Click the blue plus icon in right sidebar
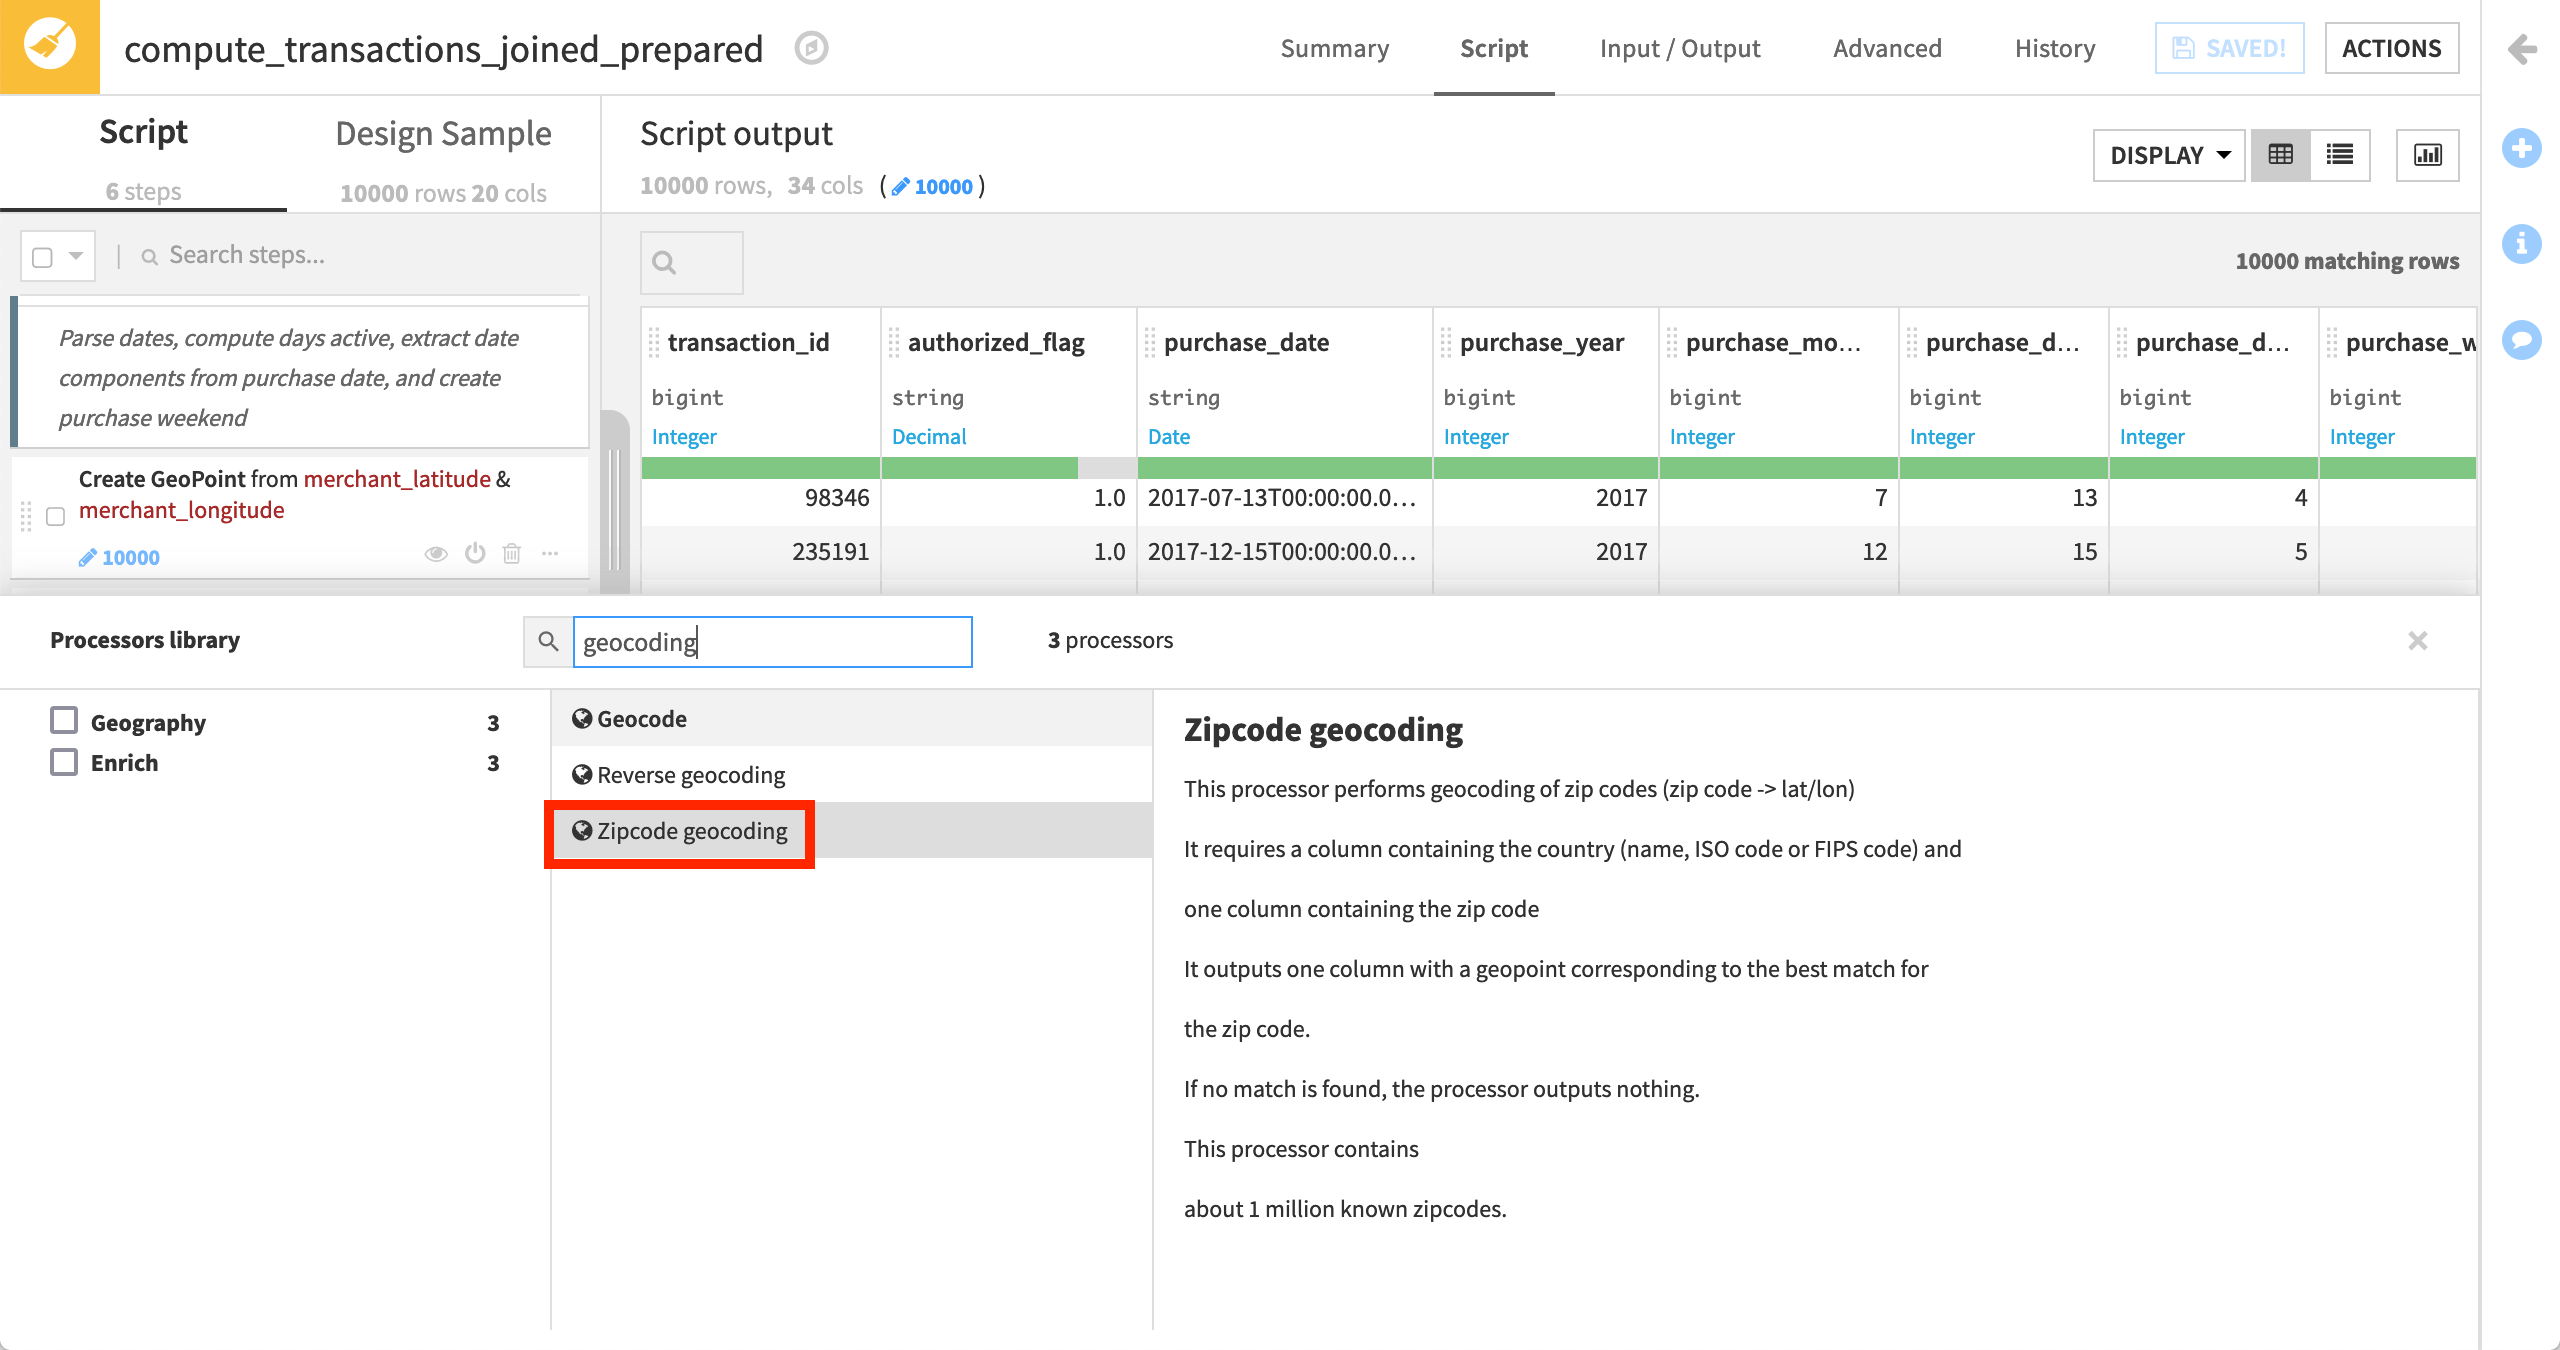The image size is (2560, 1350). click(2522, 149)
